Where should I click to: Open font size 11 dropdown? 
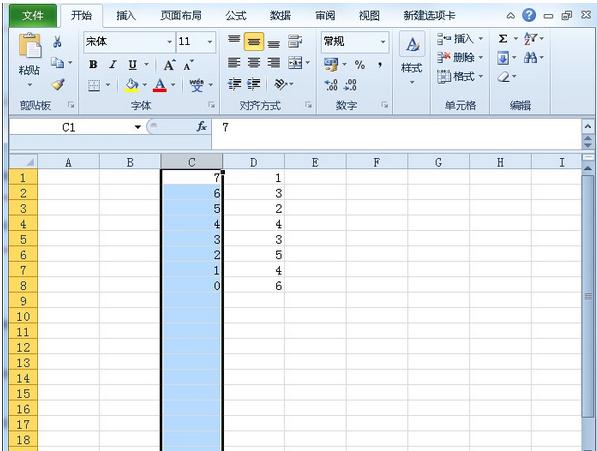(210, 41)
